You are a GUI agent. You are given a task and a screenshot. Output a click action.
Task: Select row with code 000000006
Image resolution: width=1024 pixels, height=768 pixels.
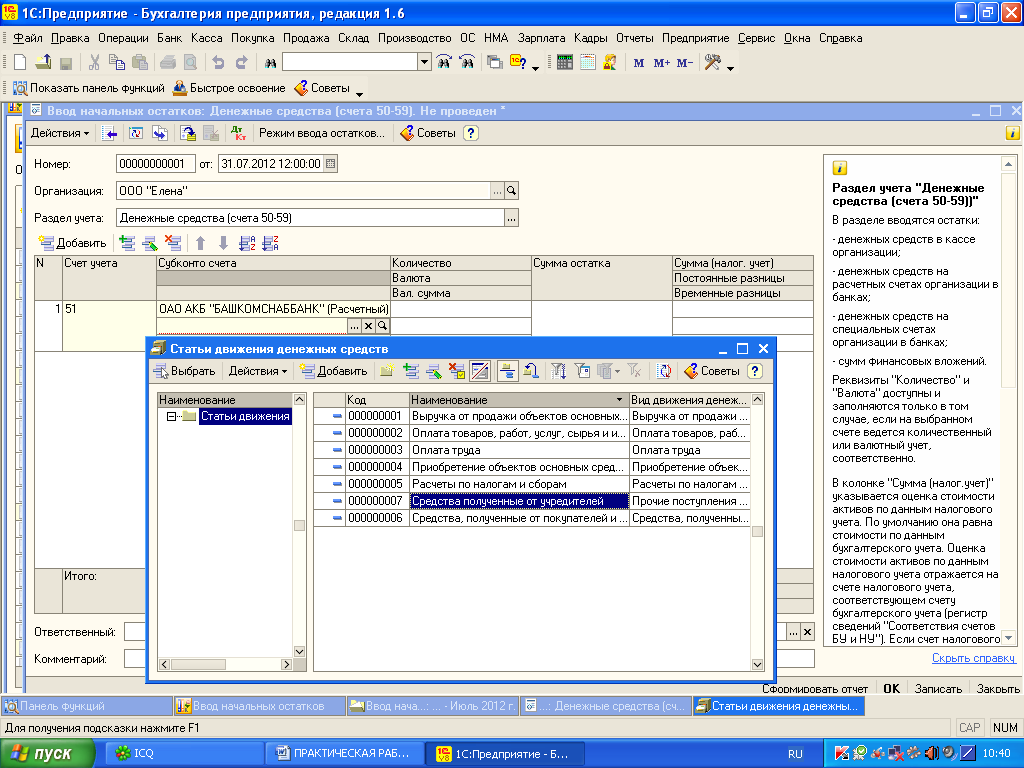[x=532, y=518]
